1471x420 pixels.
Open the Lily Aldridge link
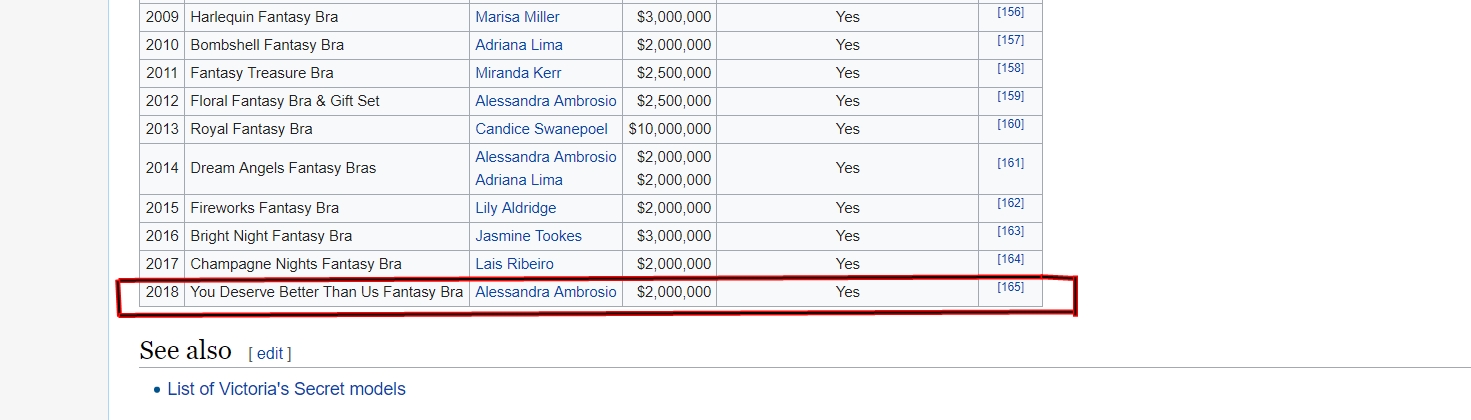click(x=516, y=208)
